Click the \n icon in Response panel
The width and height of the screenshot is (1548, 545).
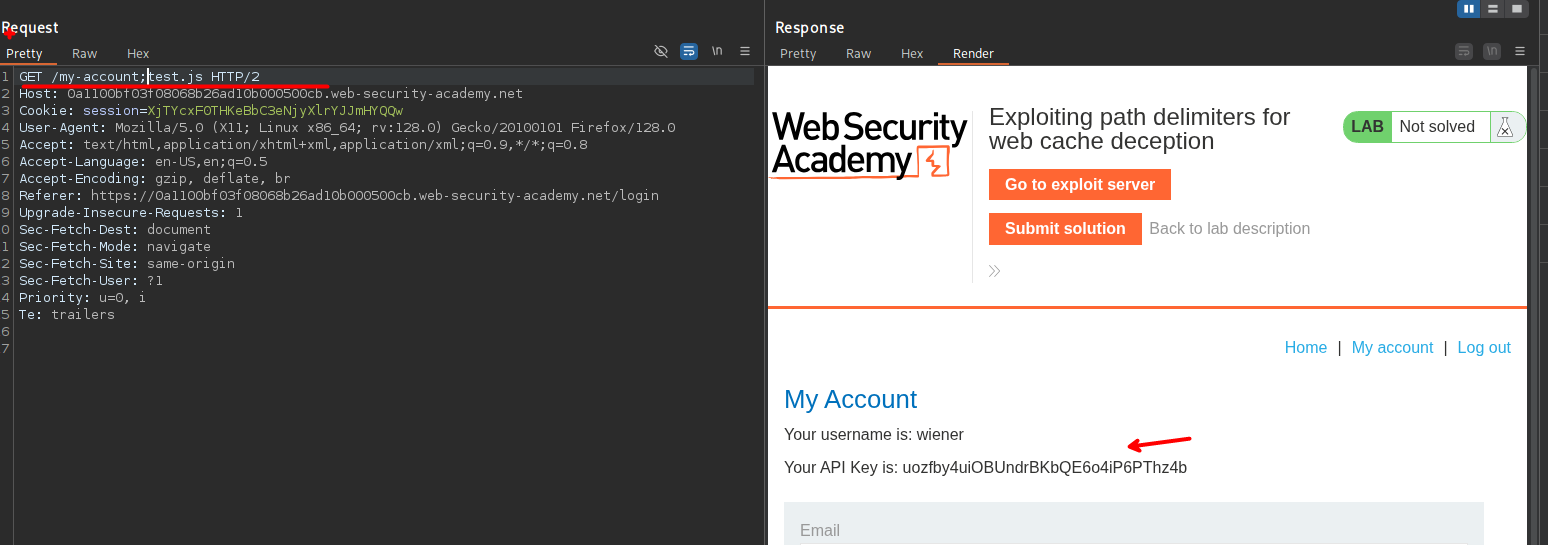pyautogui.click(x=1492, y=51)
